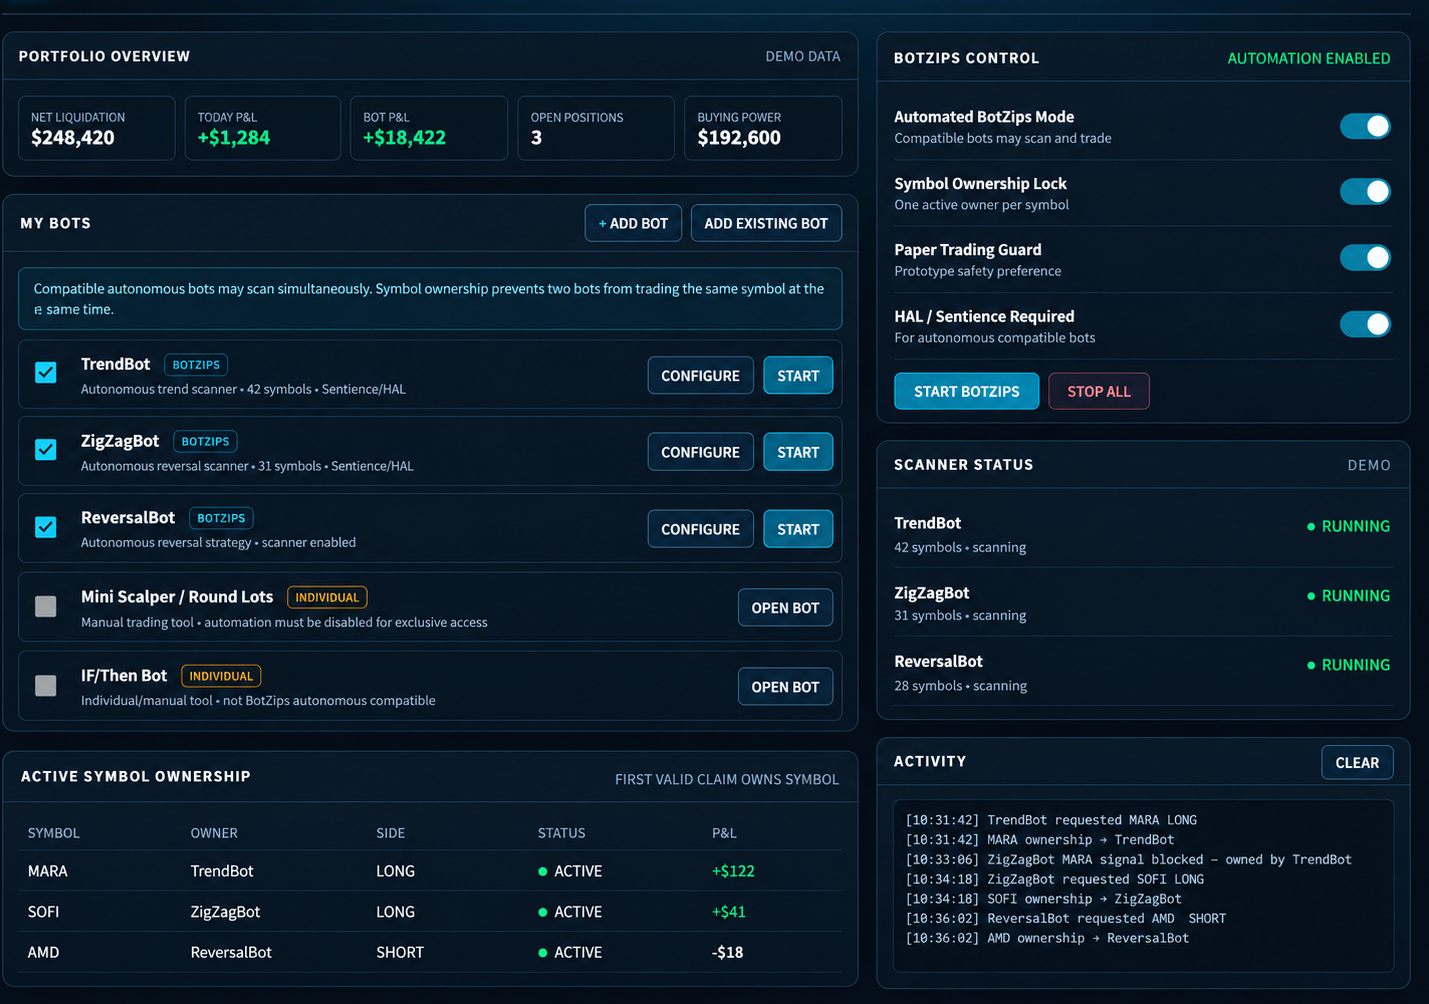Tick the IF/Then Bot checkbox

[x=46, y=685]
